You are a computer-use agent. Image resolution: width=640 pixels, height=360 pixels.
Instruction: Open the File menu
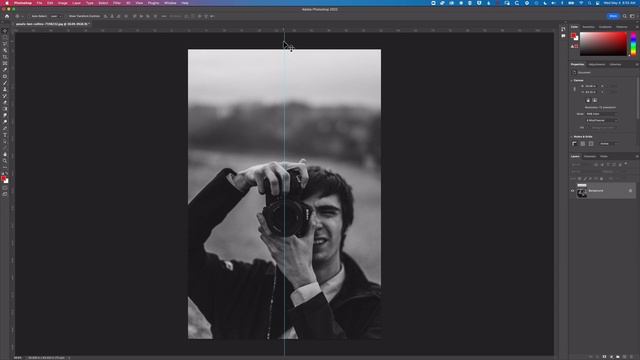tap(39, 3)
